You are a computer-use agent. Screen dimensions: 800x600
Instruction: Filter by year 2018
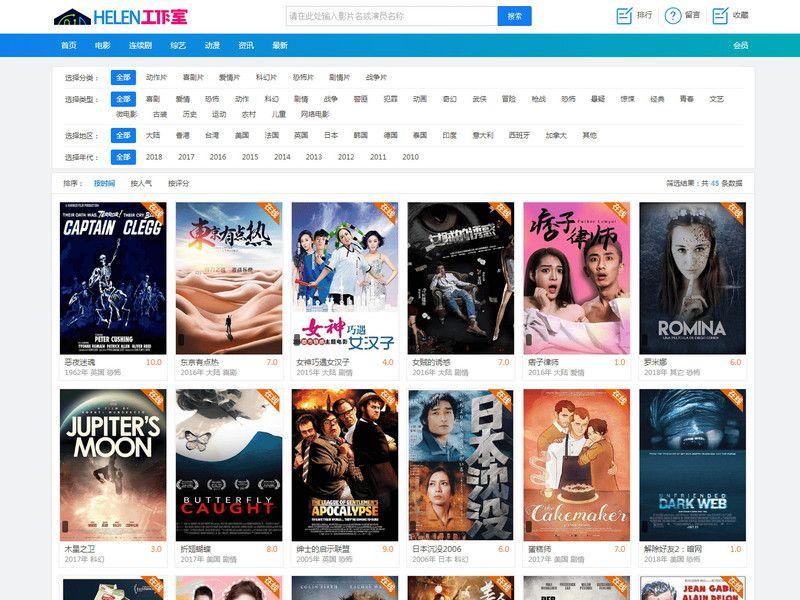(x=154, y=157)
